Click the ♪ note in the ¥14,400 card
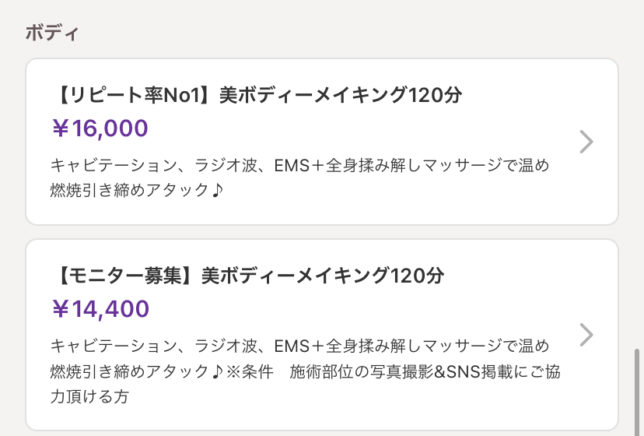The image size is (644, 436). (218, 371)
